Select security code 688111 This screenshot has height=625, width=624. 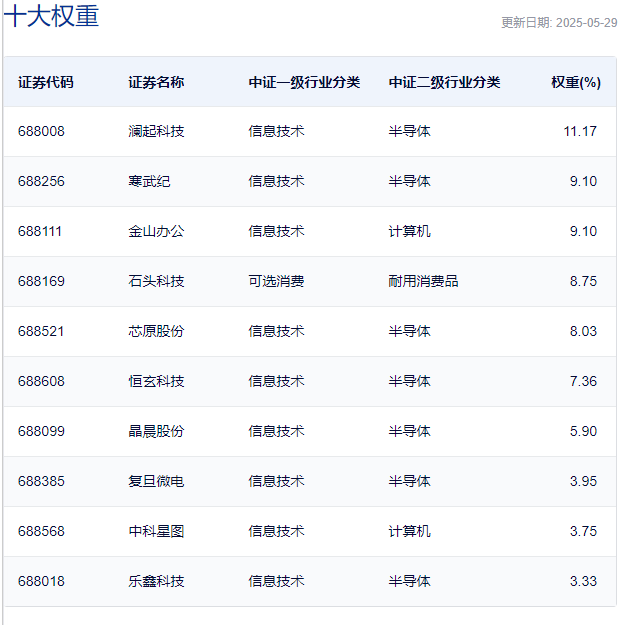(39, 231)
